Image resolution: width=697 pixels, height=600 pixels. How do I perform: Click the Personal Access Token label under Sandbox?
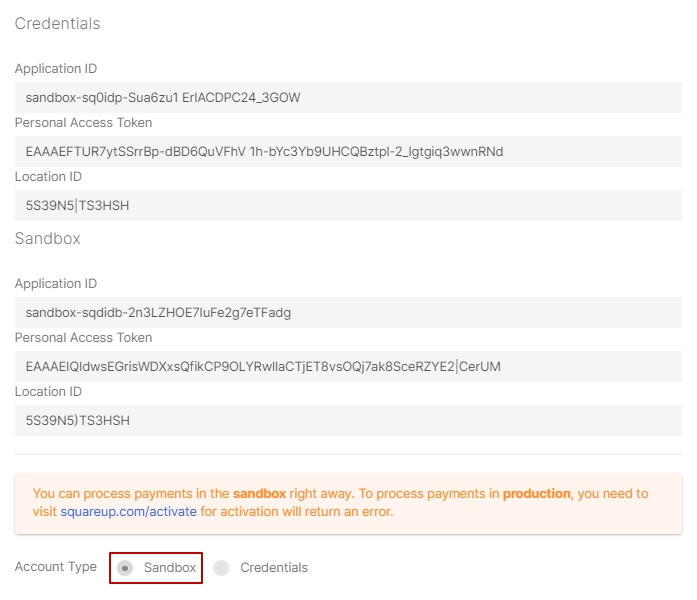click(x=83, y=338)
